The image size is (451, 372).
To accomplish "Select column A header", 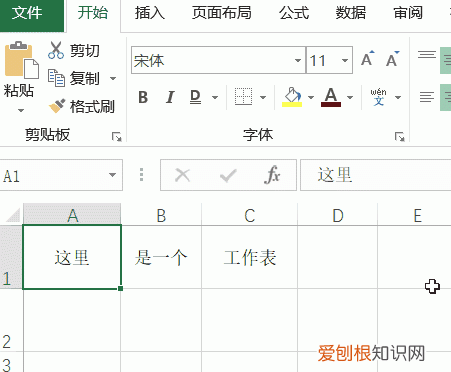I will [x=72, y=215].
